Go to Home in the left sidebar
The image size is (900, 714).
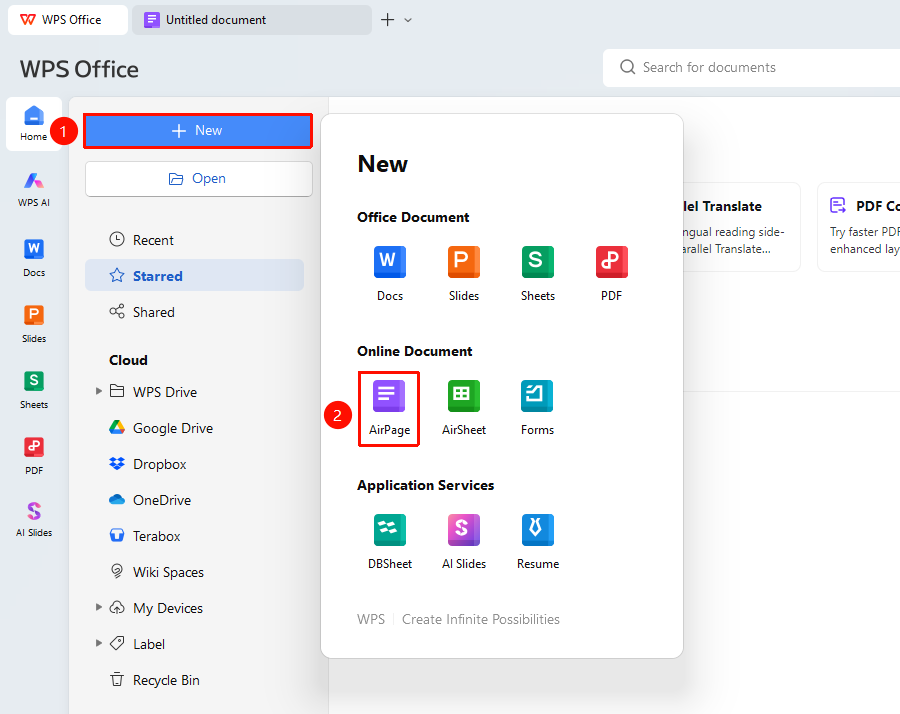click(34, 124)
